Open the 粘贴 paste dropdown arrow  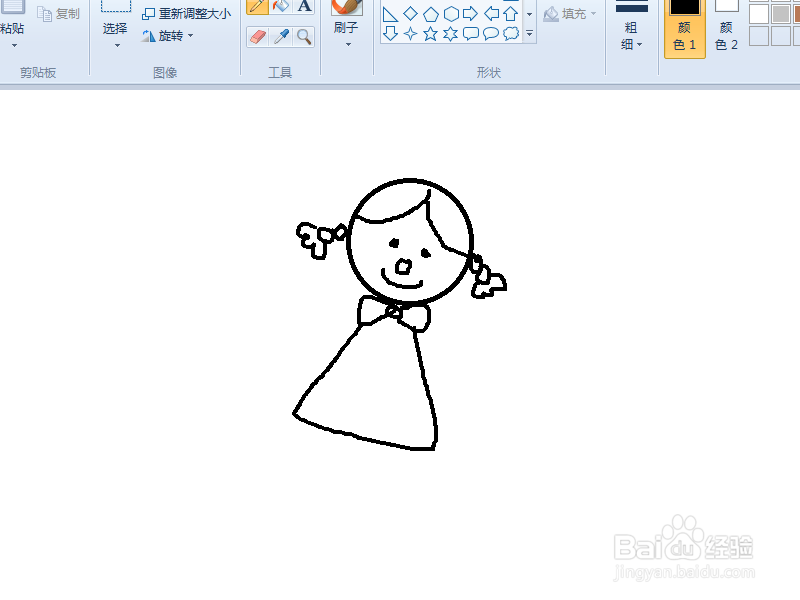(x=14, y=45)
